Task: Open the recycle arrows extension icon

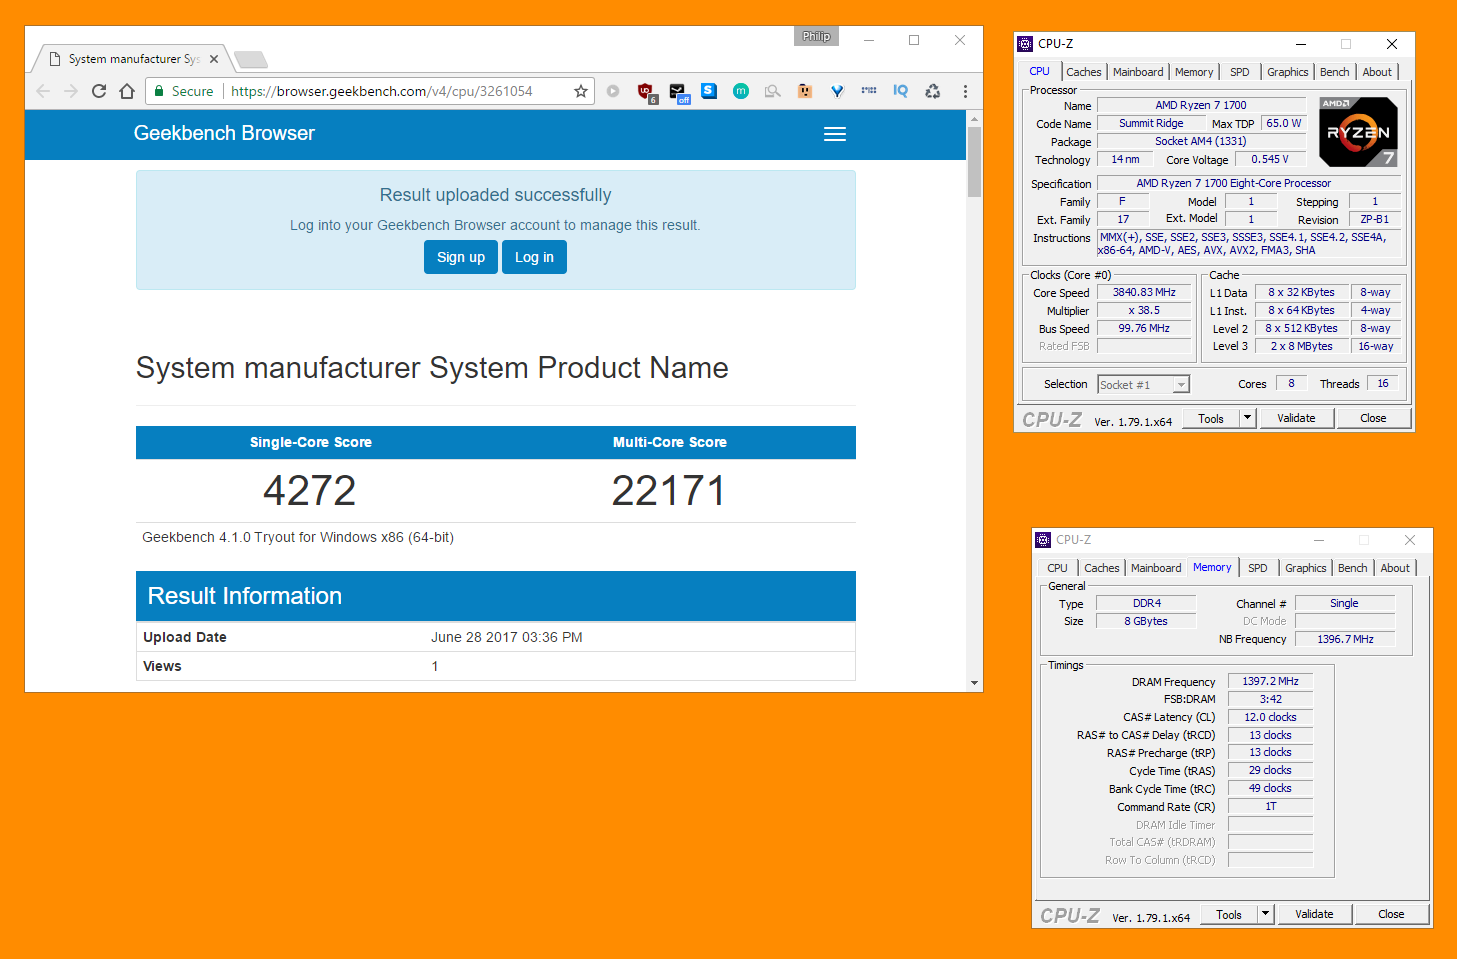Action: click(933, 91)
